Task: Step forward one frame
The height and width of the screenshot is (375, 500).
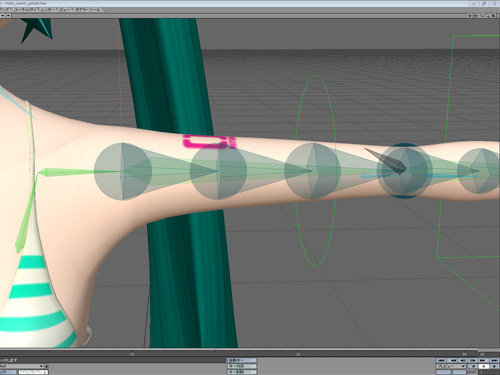Action: point(473,360)
